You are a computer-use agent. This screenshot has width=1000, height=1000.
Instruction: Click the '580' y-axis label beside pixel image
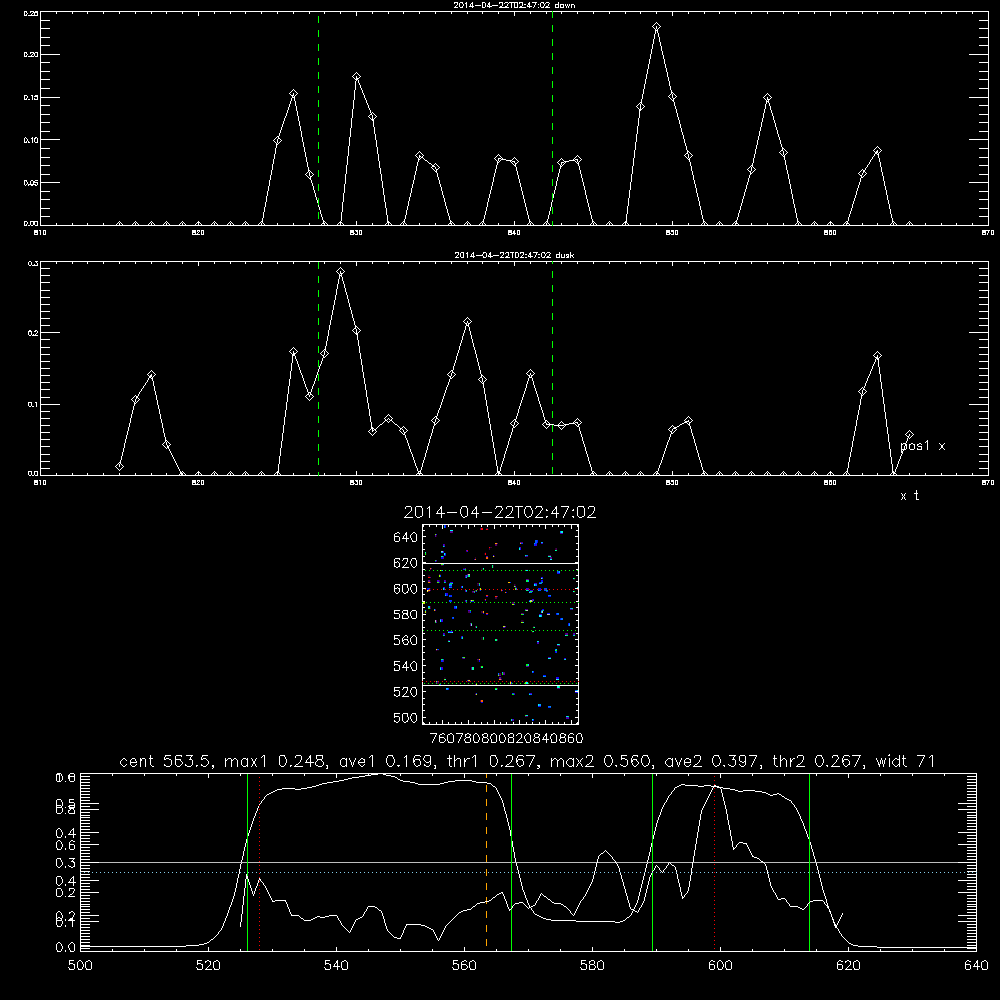pos(406,615)
